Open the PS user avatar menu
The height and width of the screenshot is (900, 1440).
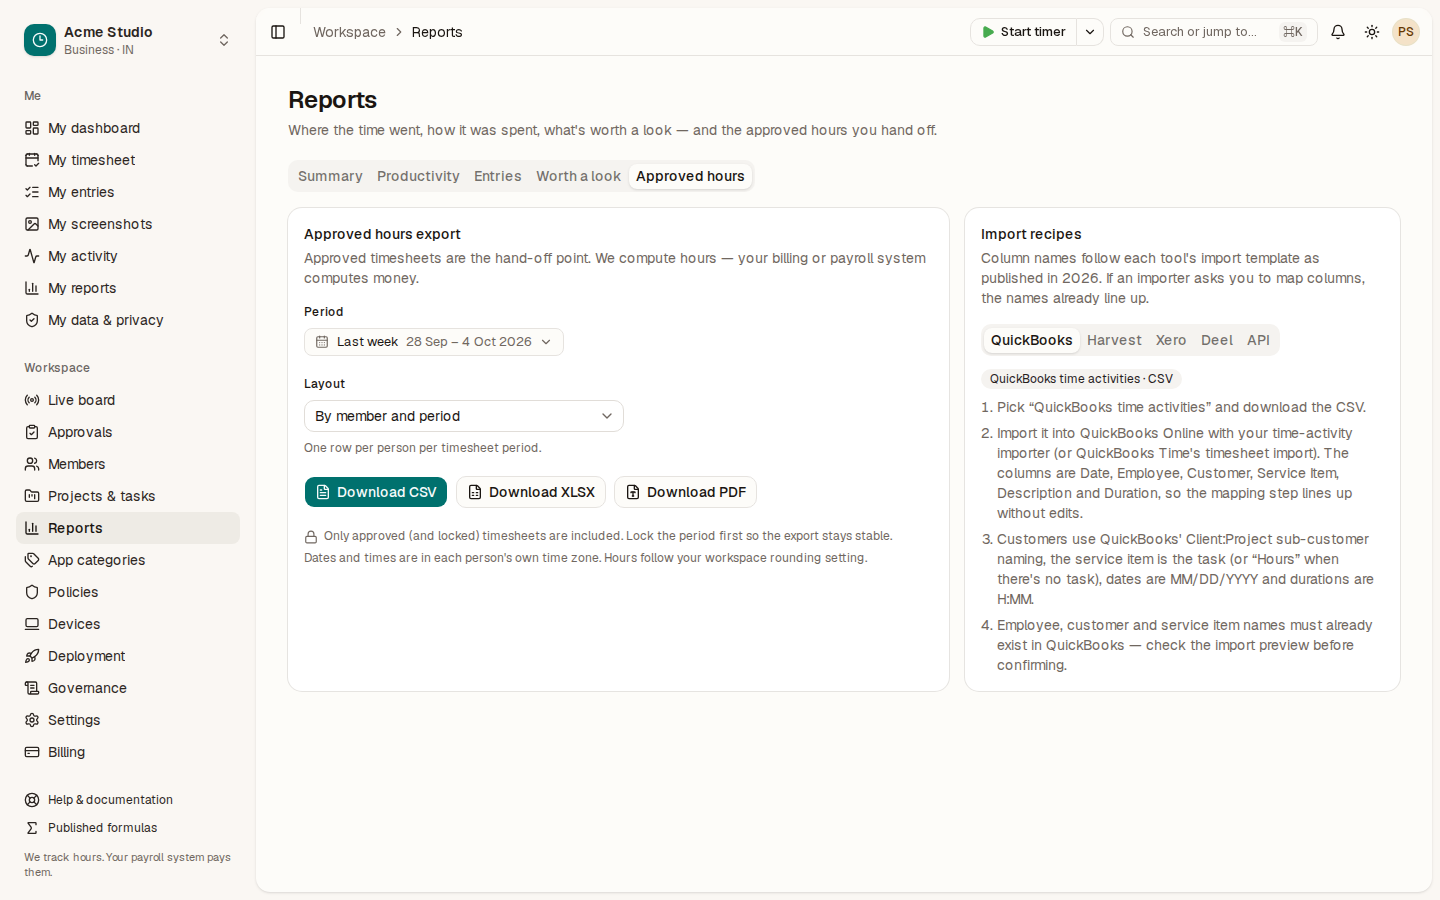coord(1406,32)
